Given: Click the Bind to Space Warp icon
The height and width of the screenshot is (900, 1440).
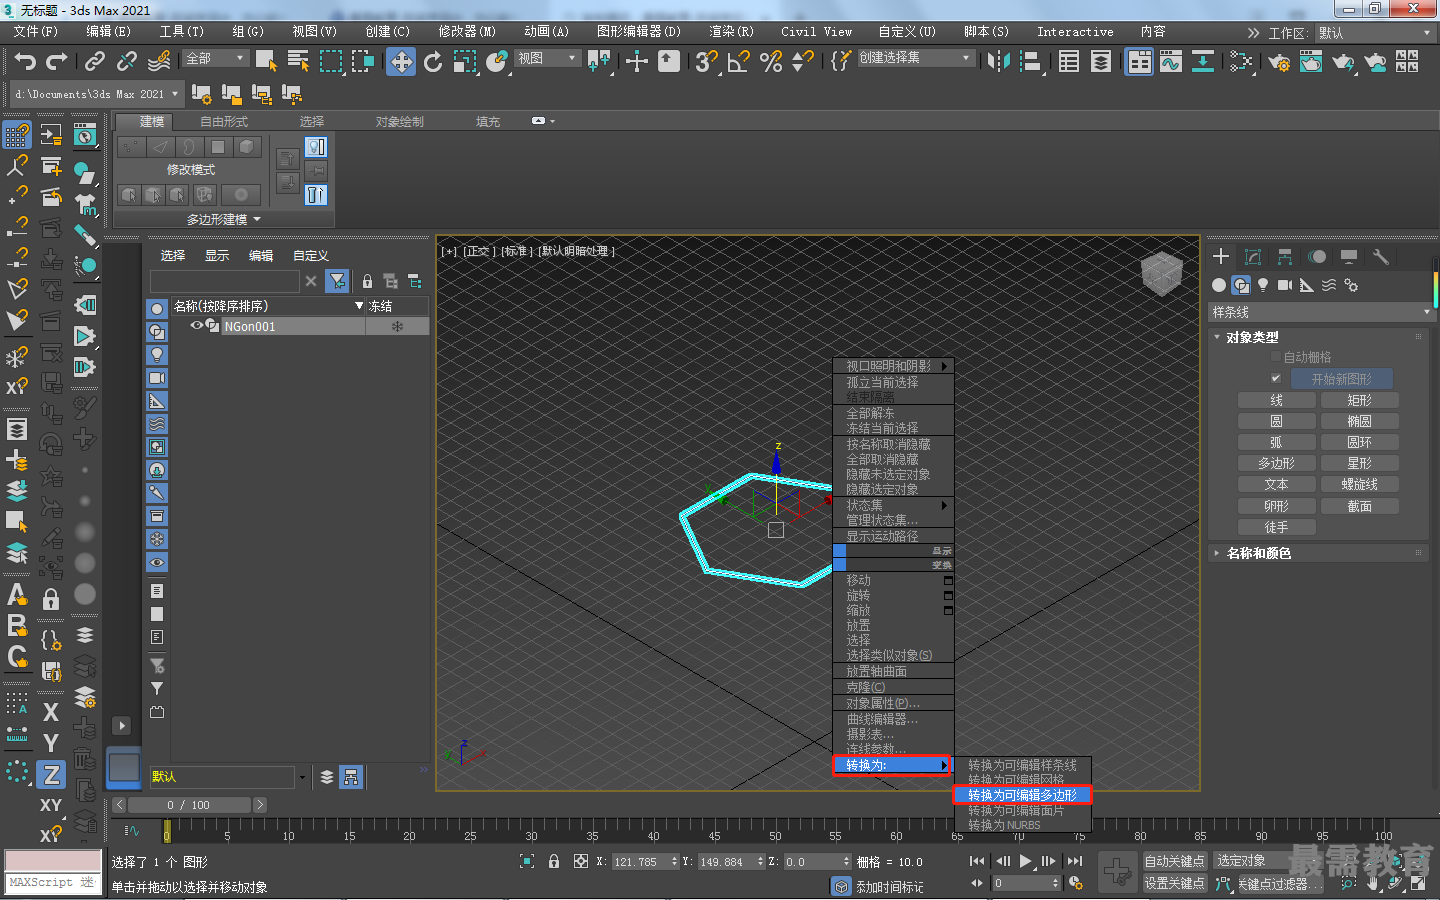Looking at the screenshot, I should pos(159,62).
